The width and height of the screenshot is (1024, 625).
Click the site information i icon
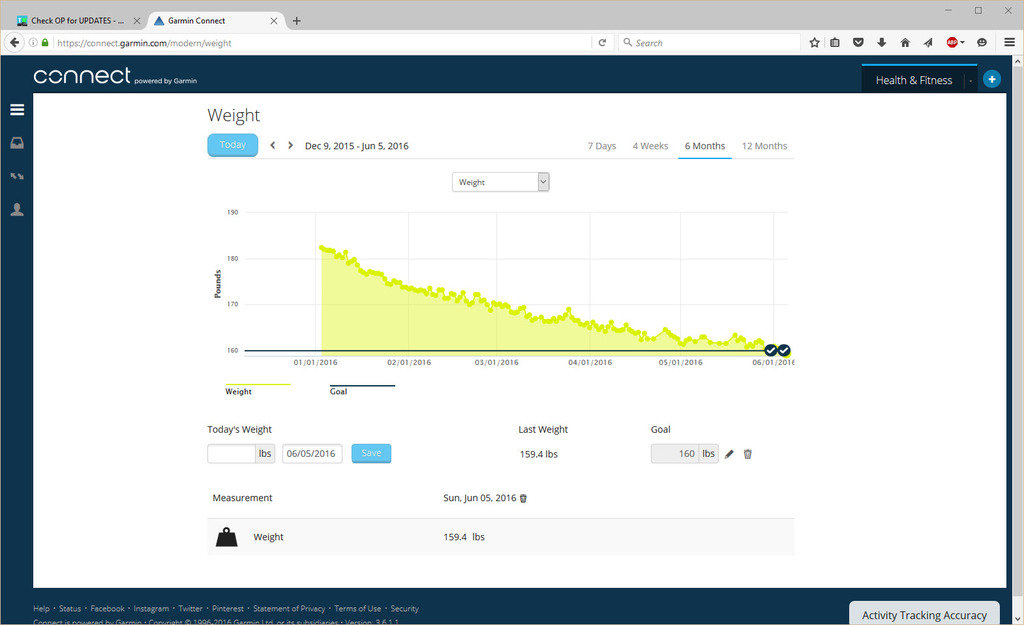(33, 42)
